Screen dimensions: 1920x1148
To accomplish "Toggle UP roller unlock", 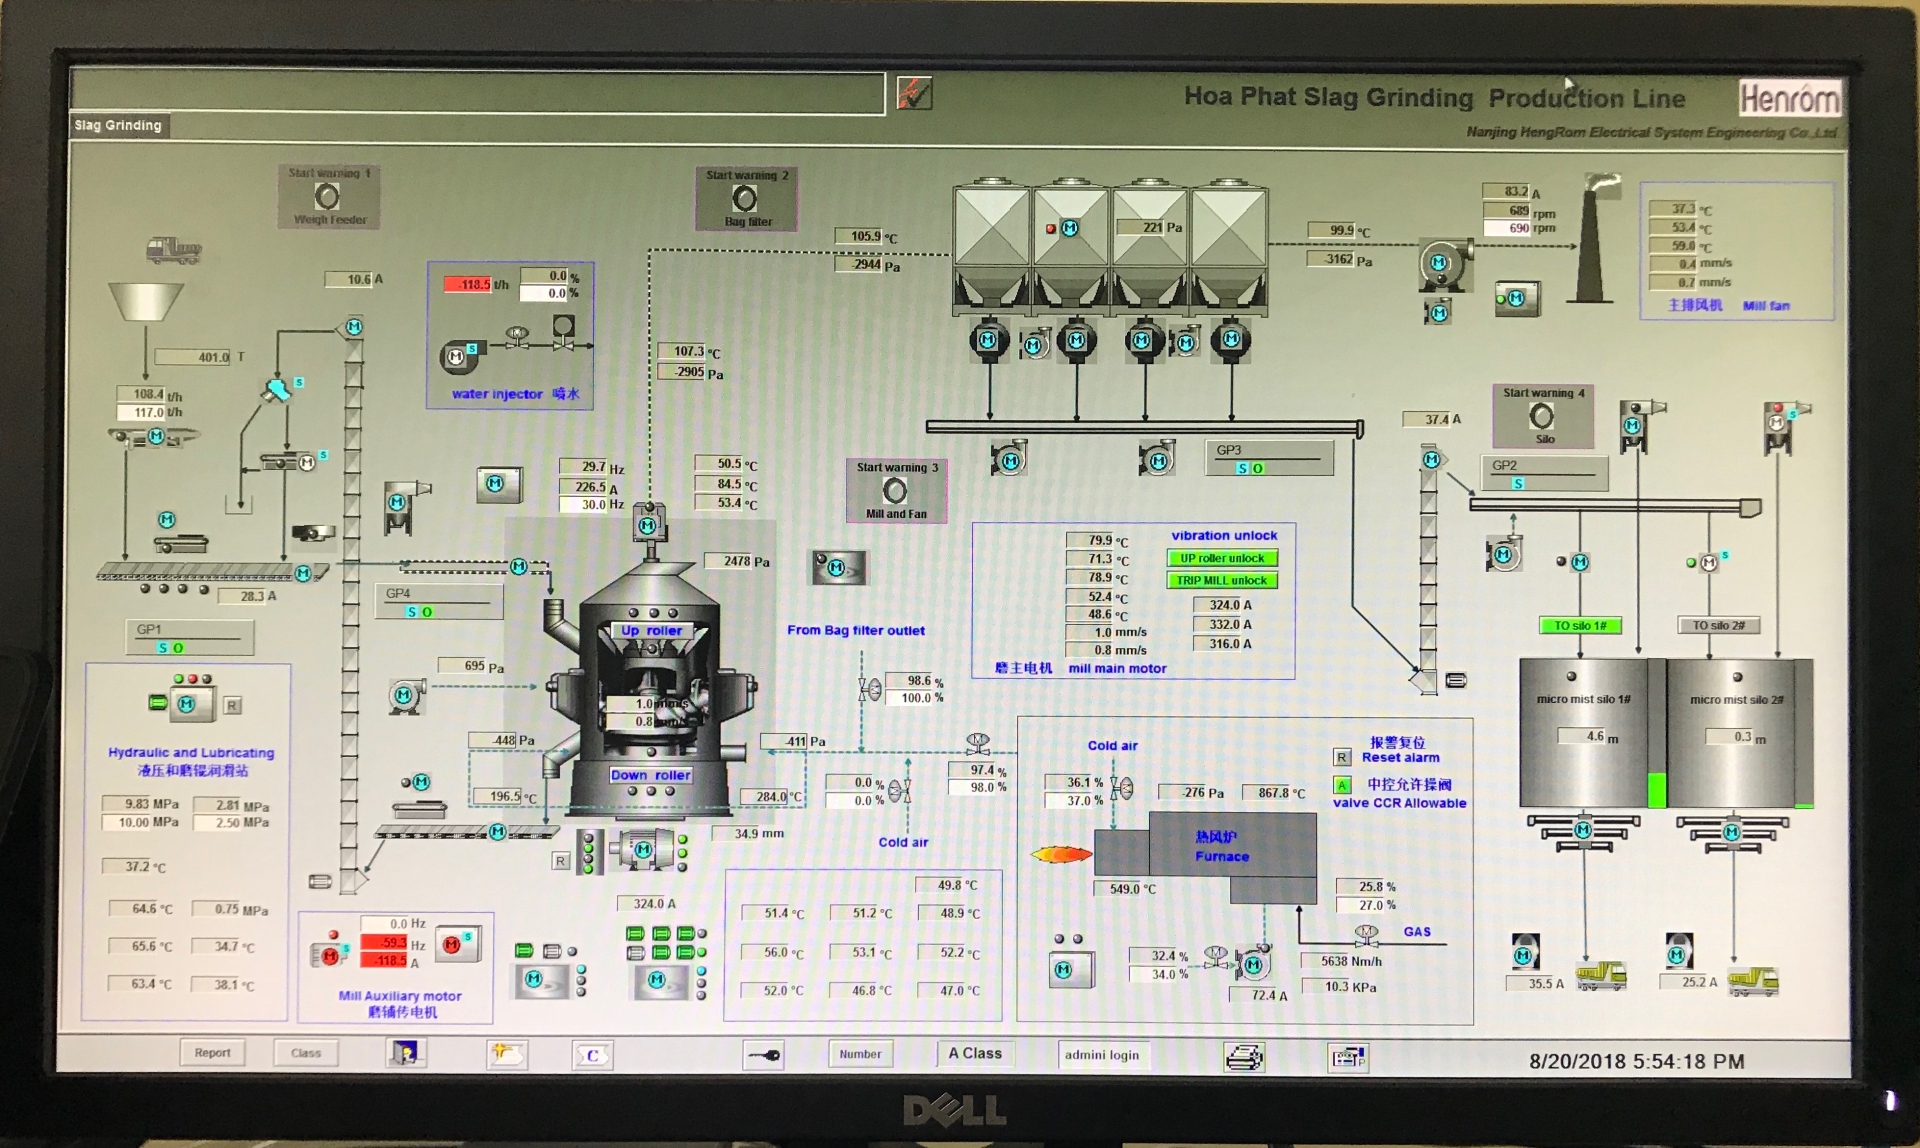I will (1222, 558).
